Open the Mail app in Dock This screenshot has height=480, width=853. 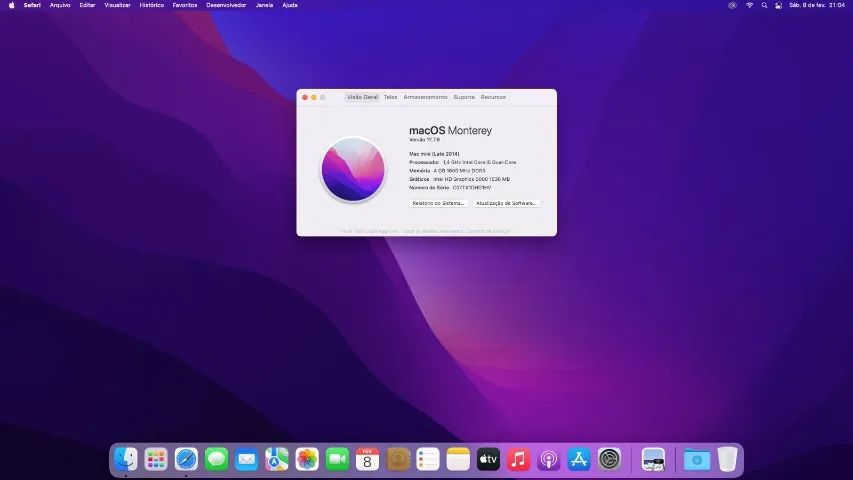pyautogui.click(x=246, y=459)
